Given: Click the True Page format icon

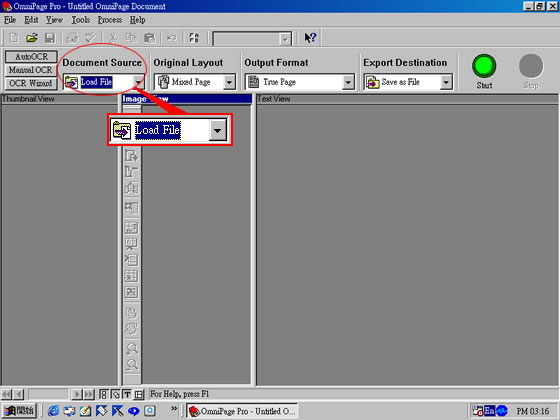Looking at the screenshot, I should tap(254, 82).
